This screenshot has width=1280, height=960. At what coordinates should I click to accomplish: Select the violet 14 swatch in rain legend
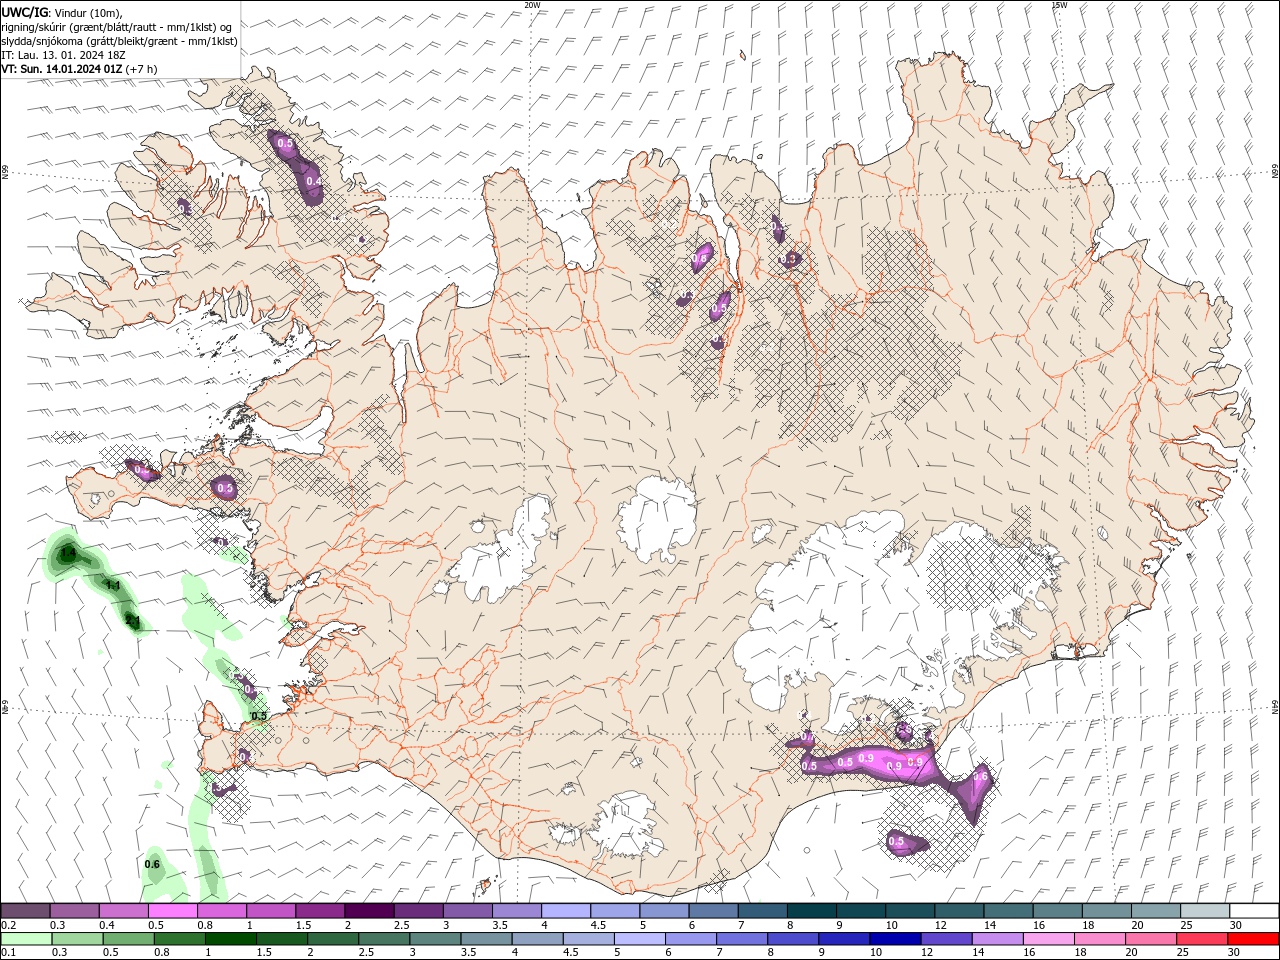tap(997, 939)
